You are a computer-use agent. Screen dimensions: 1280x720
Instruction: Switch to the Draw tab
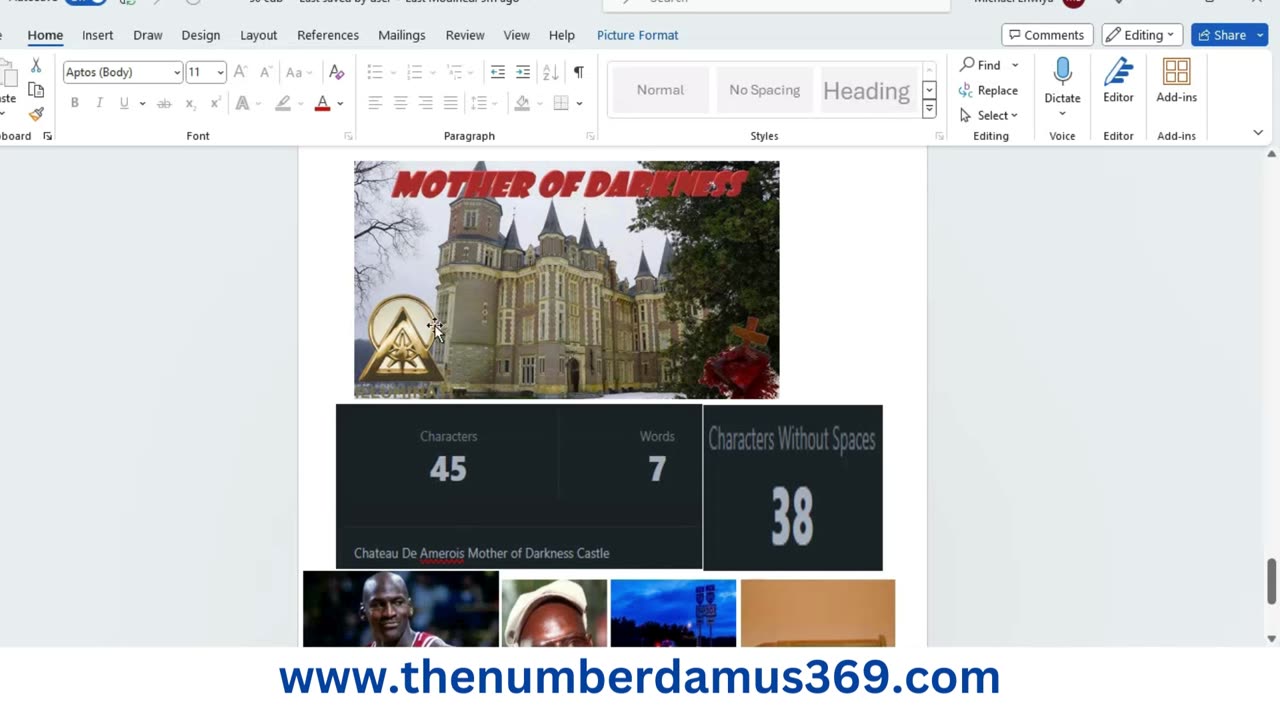tap(147, 35)
